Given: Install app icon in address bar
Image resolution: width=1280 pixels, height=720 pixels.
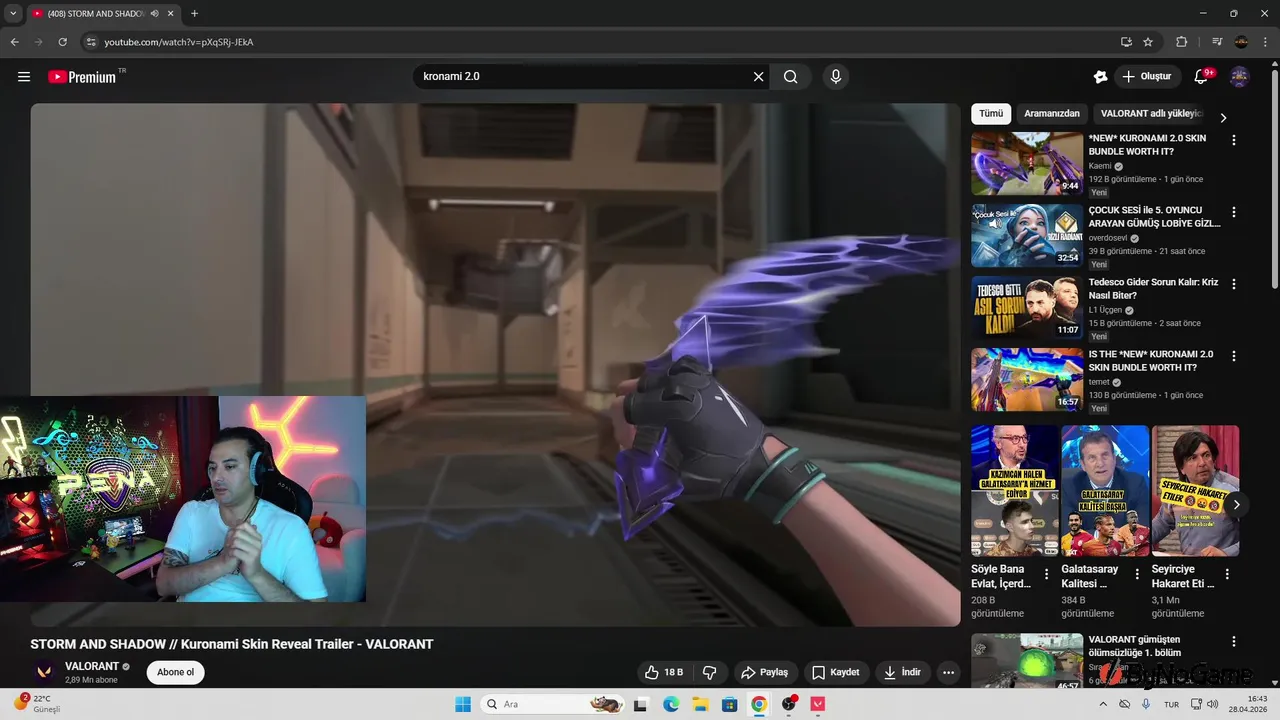Looking at the screenshot, I should tap(1126, 42).
